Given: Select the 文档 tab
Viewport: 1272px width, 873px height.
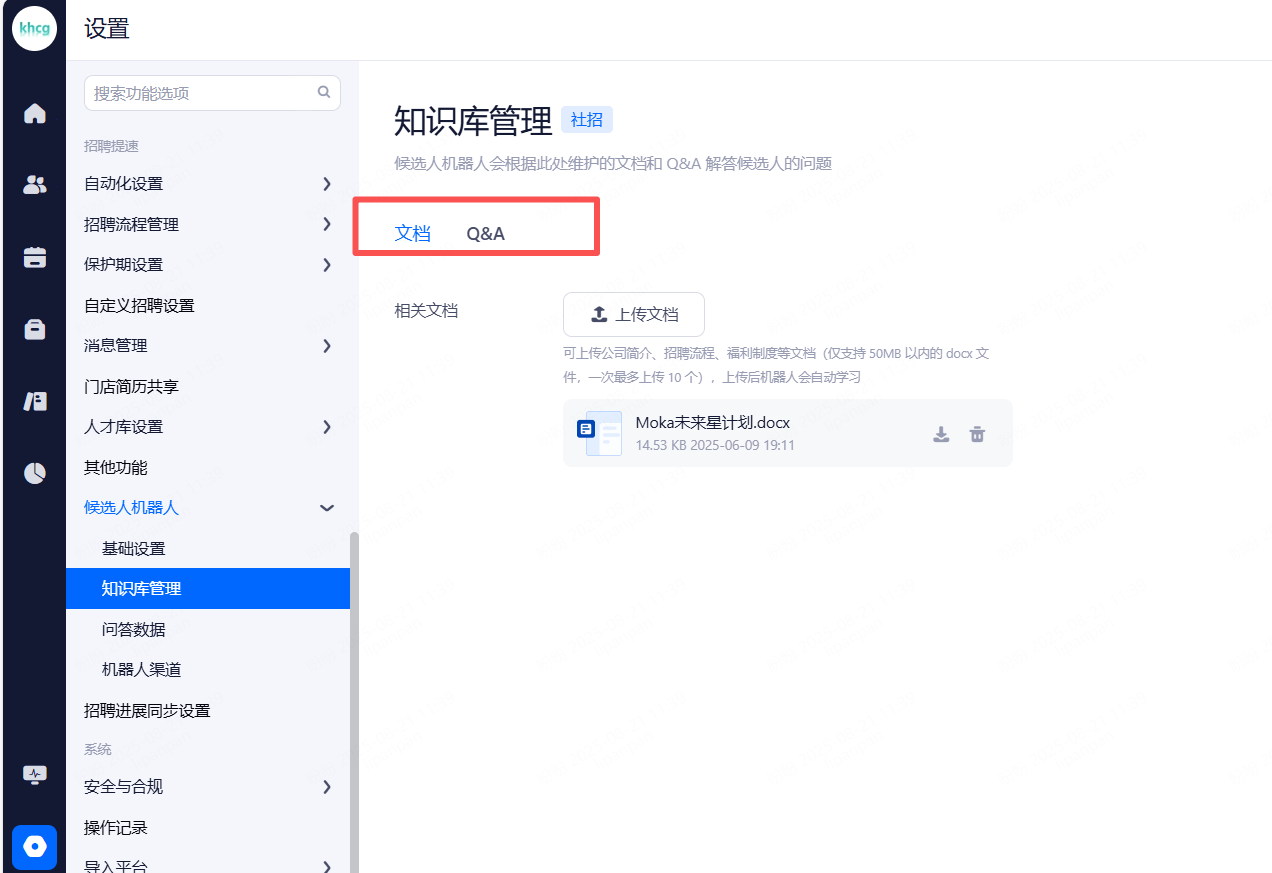Looking at the screenshot, I should (412, 234).
